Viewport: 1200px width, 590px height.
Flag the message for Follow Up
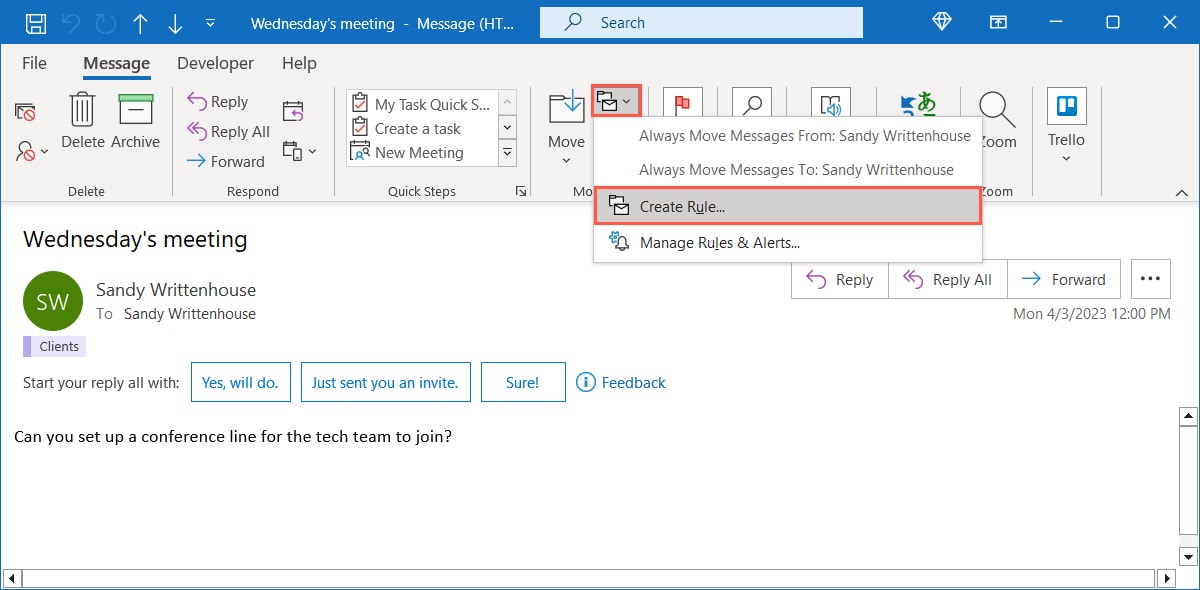click(683, 101)
